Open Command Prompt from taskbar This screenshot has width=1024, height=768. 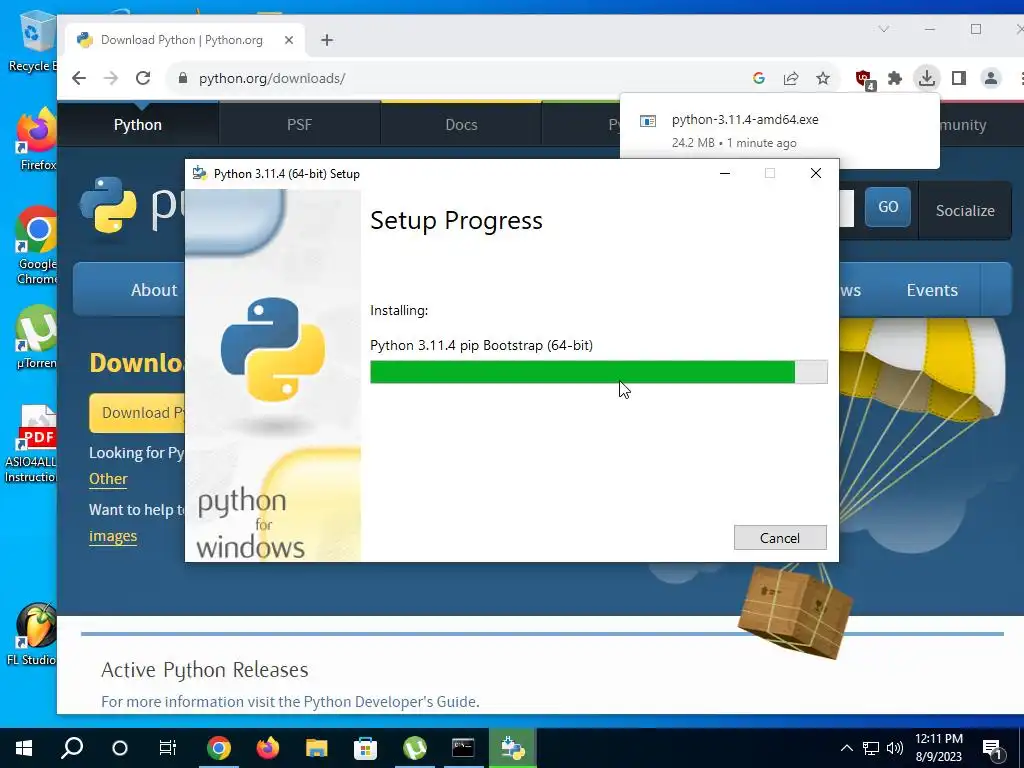pyautogui.click(x=463, y=748)
